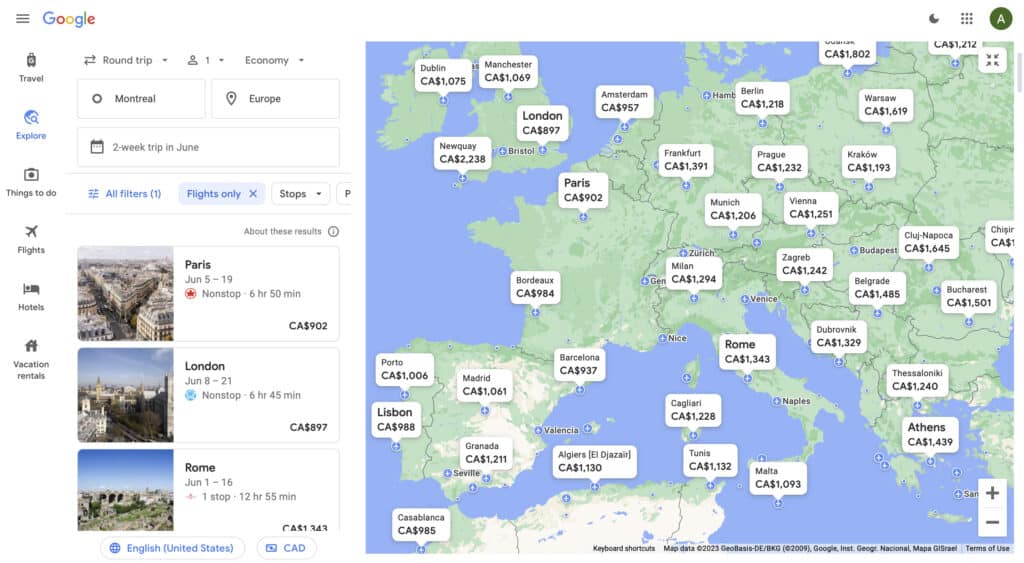Screen dimensions: 1024x563
Task: Change language English (United States)
Action: pos(172,548)
